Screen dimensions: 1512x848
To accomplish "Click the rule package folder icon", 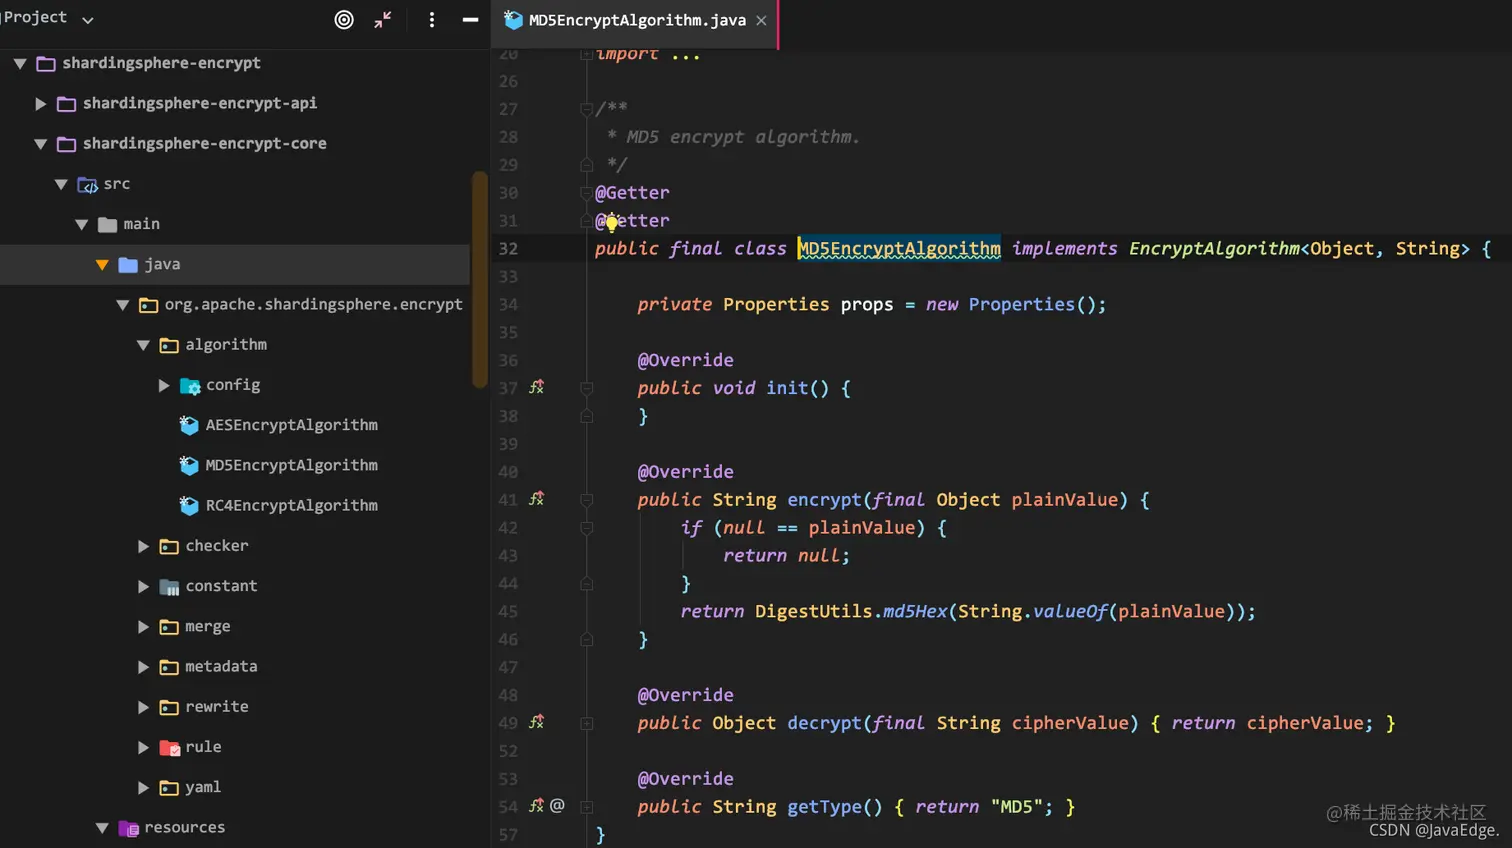I will [169, 747].
